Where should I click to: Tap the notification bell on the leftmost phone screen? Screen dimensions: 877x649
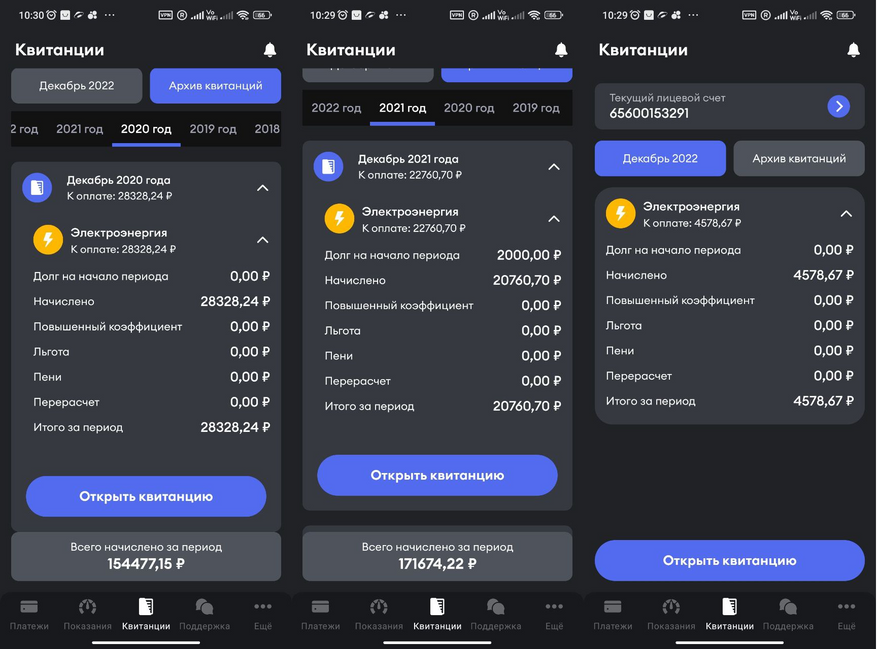[x=269, y=50]
